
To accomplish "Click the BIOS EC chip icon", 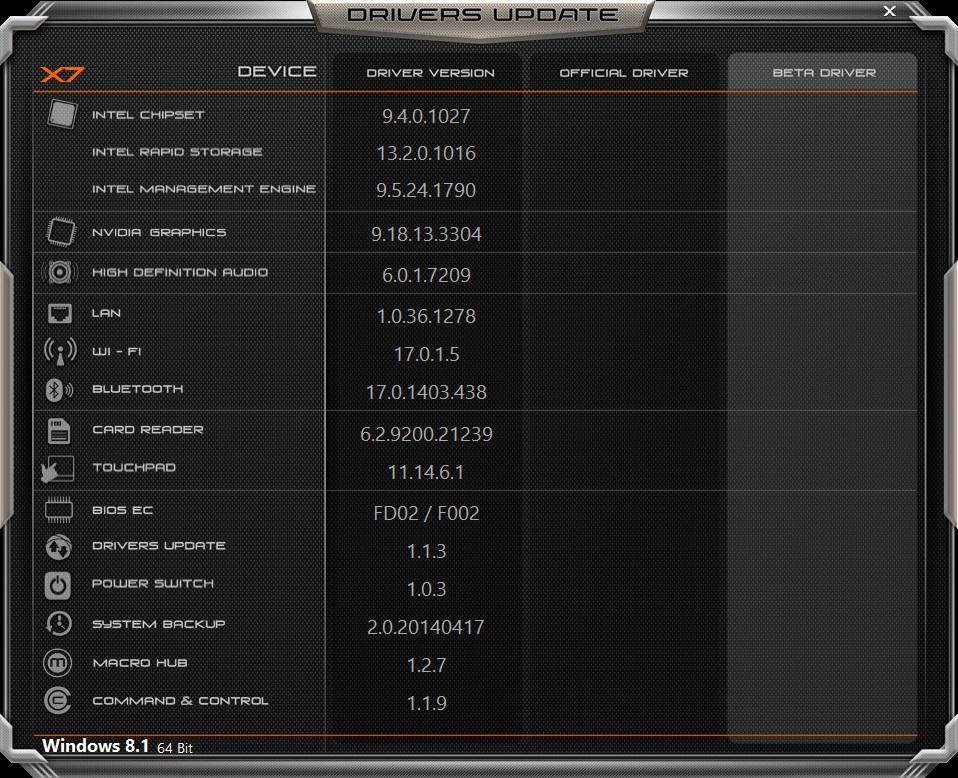I will (59, 510).
